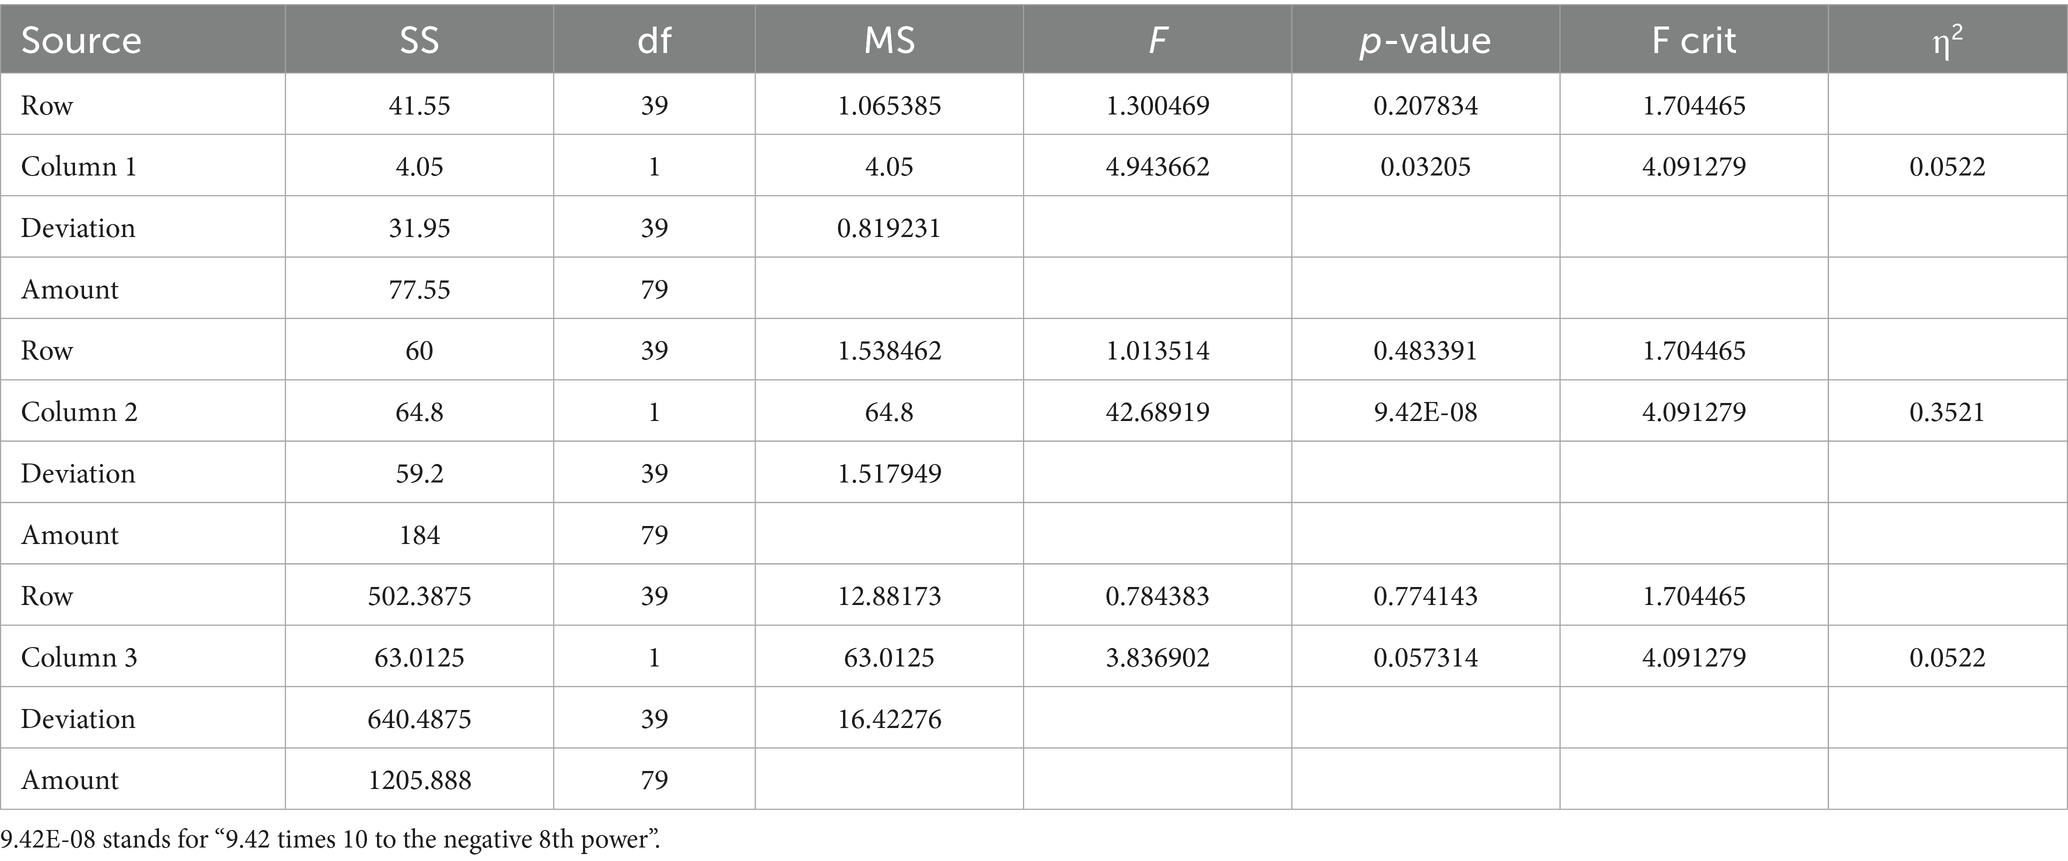
Task: Click the Source column header
Action: pos(81,40)
